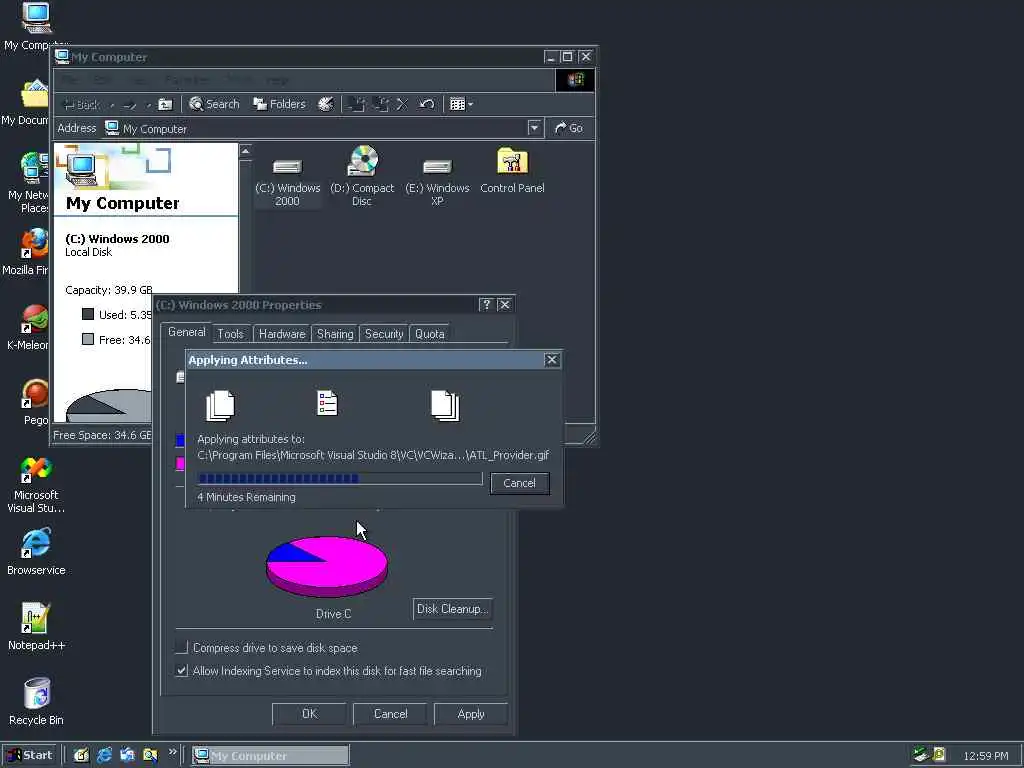Maximize the My Computer window
This screenshot has width=1024, height=768.
click(x=568, y=57)
